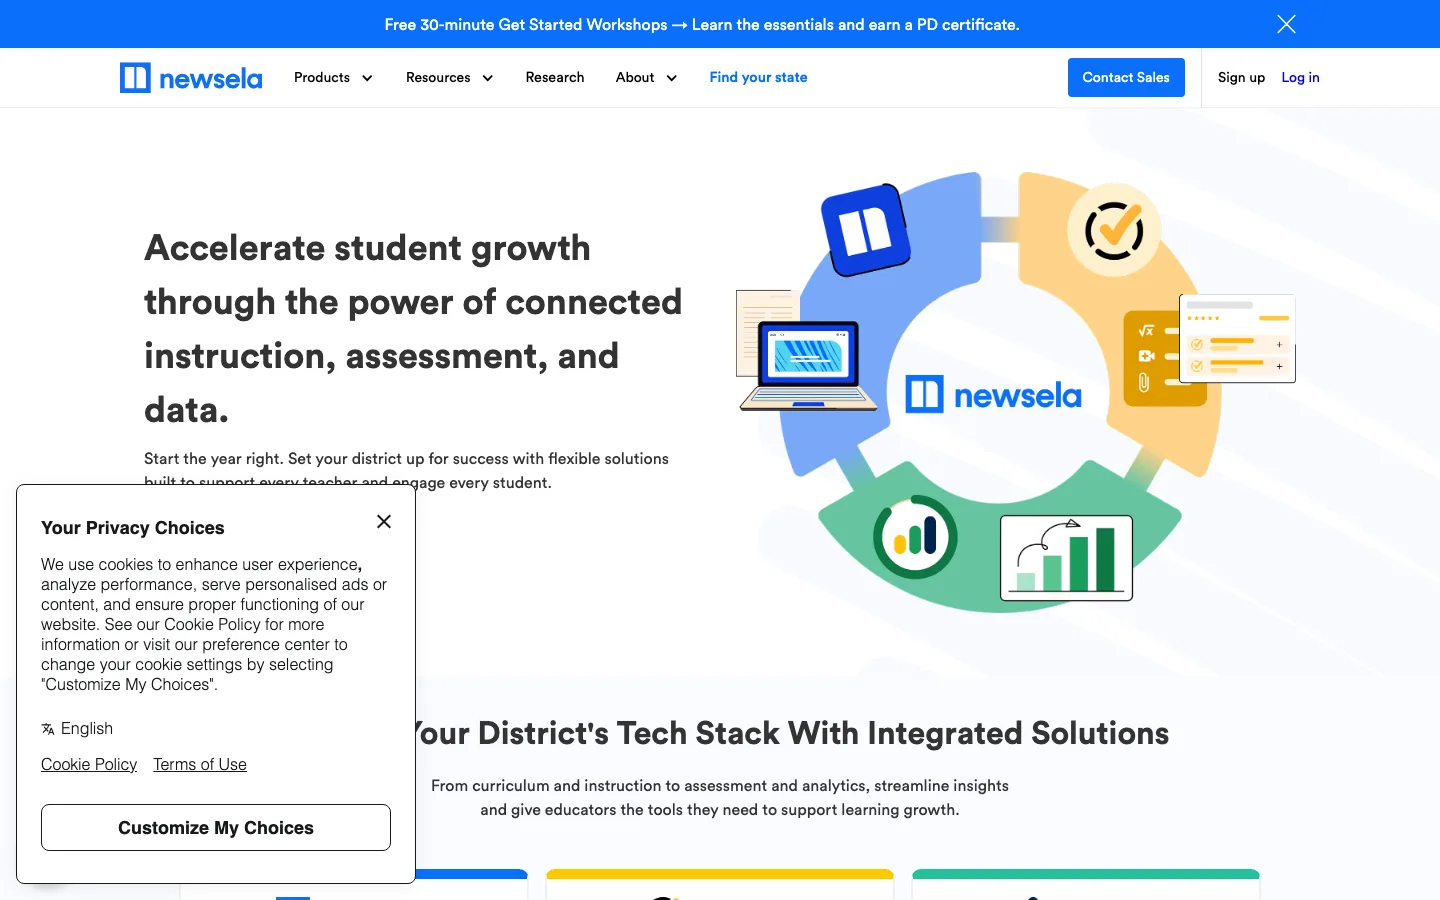Open the Find your state link
1440x900 pixels.
758,77
